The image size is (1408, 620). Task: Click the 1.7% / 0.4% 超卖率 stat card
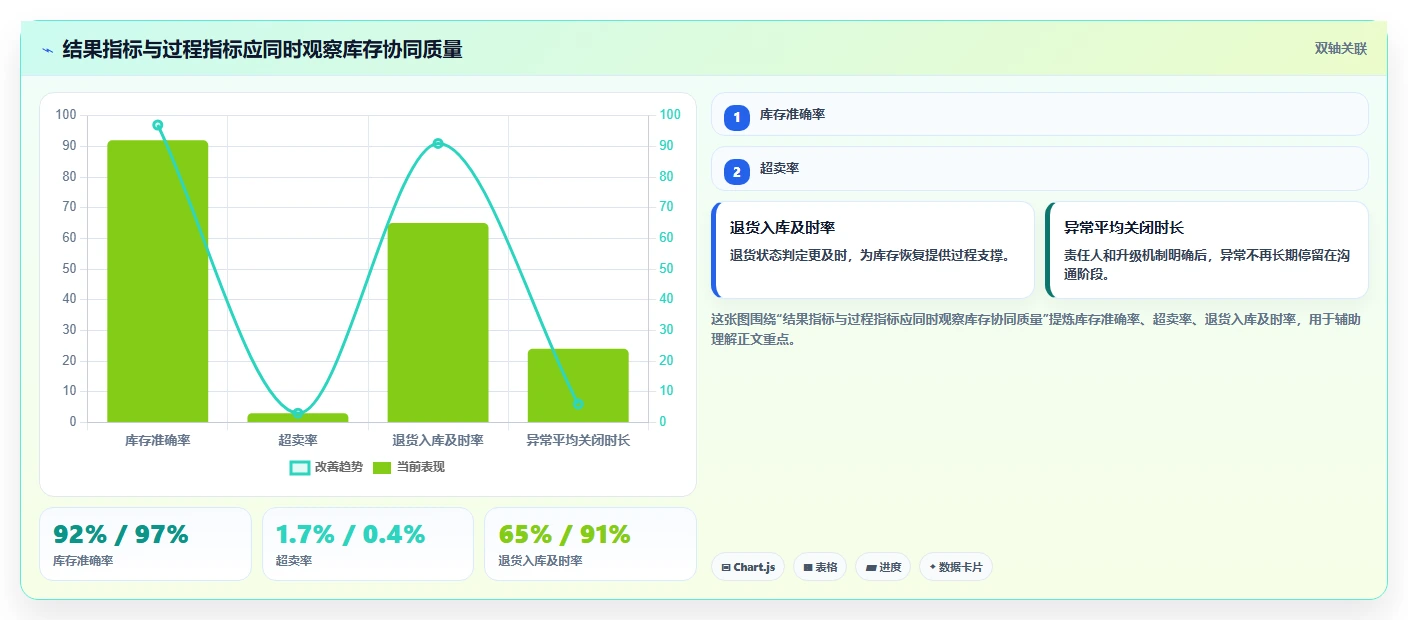point(368,544)
